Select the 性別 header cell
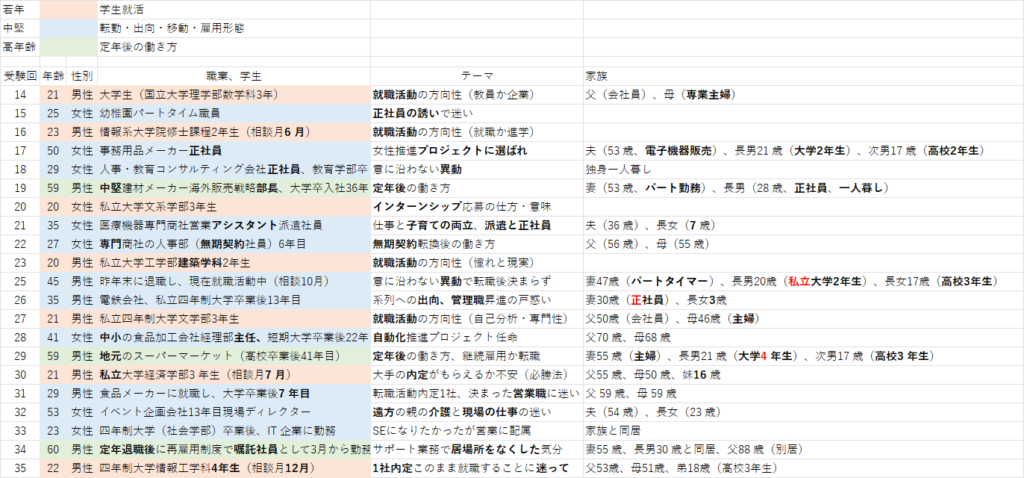The width and height of the screenshot is (1024, 478). (83, 75)
